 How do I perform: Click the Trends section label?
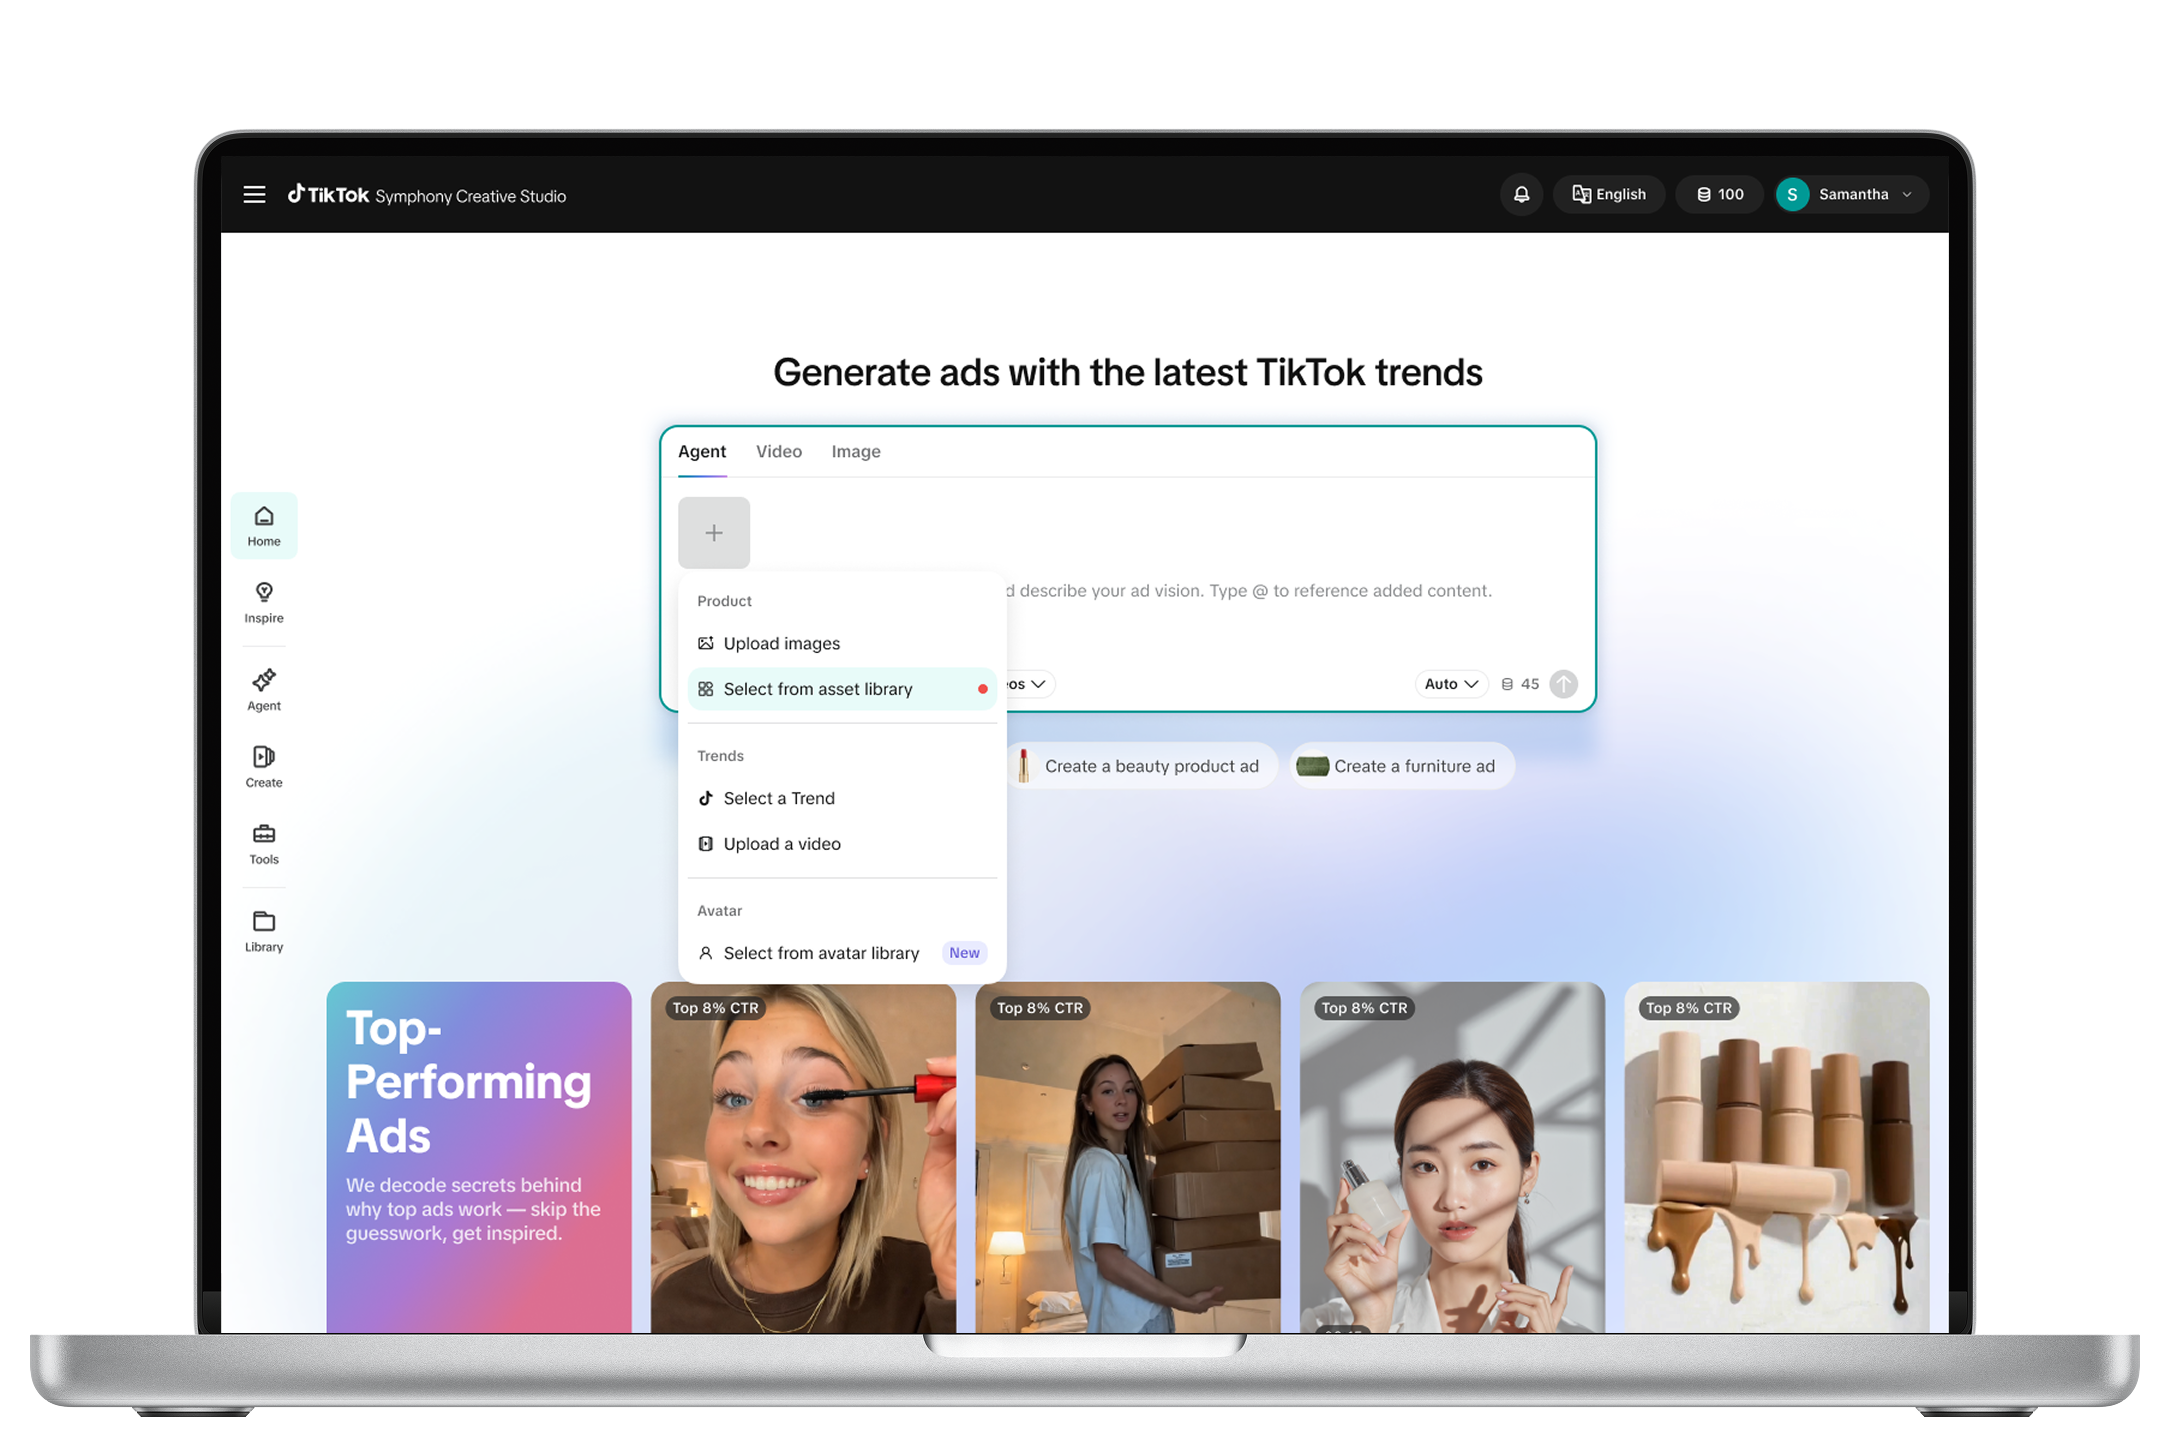[x=720, y=756]
